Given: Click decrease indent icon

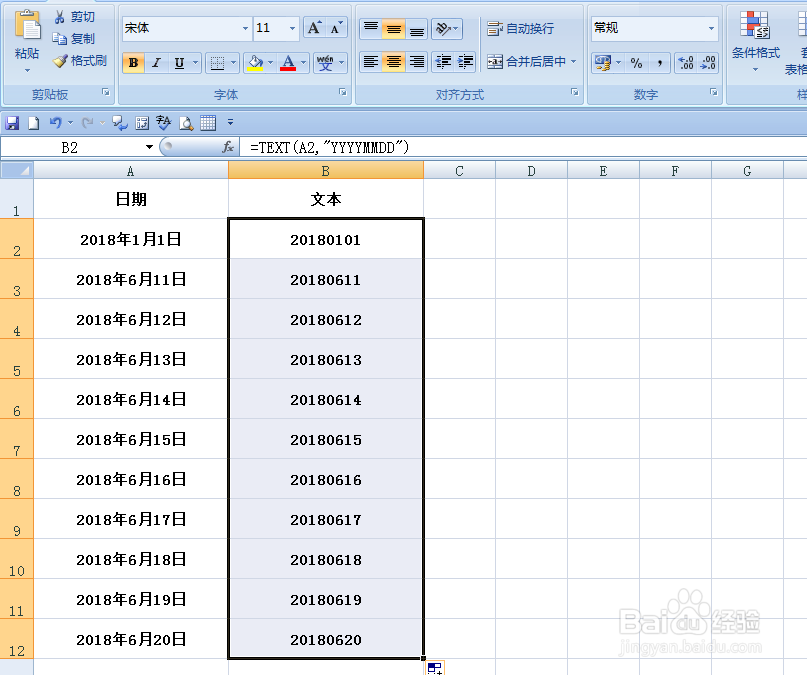Looking at the screenshot, I should point(443,62).
